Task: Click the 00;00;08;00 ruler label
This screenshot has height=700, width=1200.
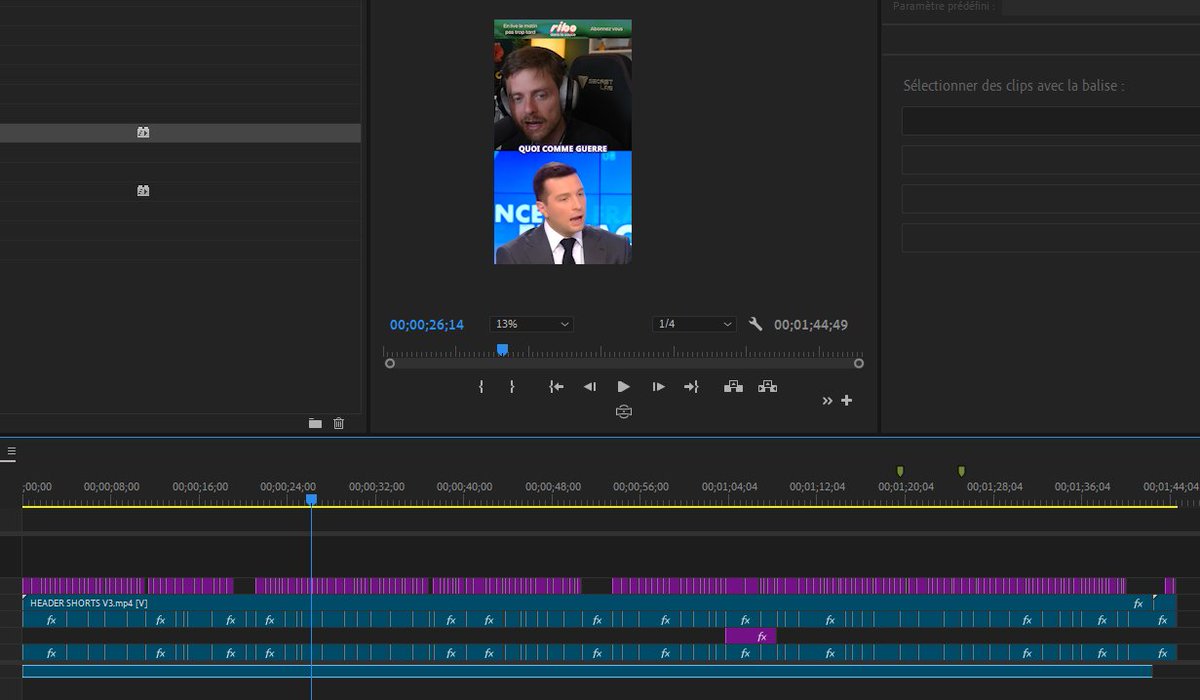Action: (112, 487)
